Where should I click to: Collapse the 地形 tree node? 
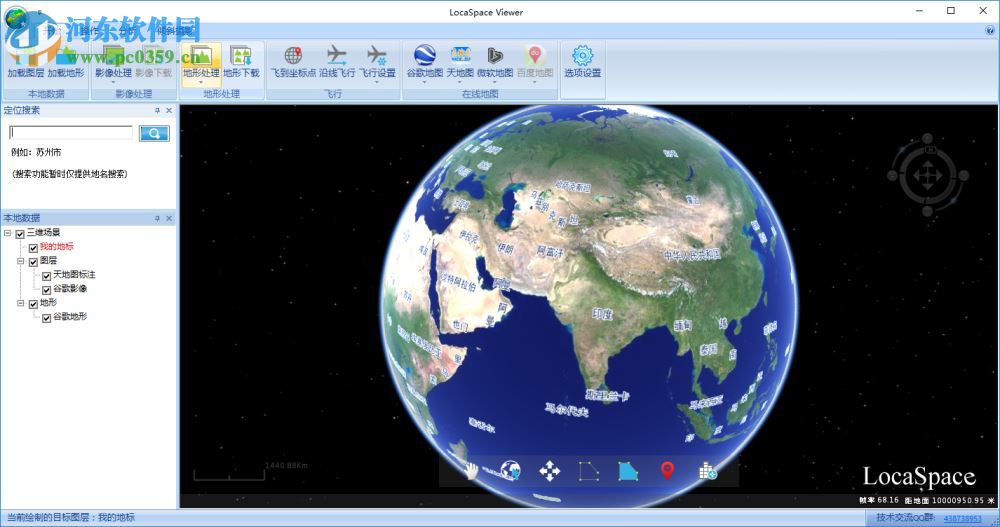coord(20,304)
